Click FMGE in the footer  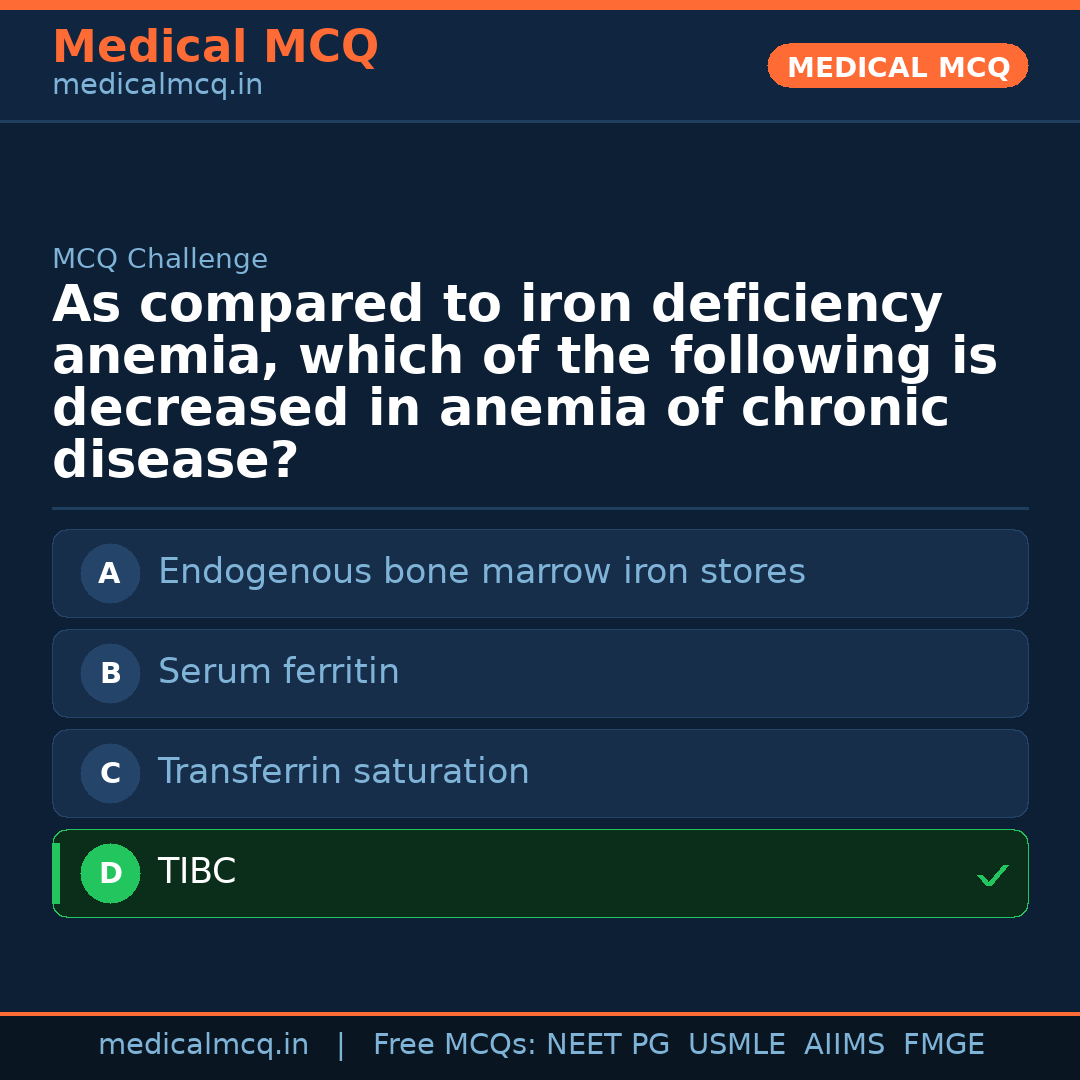pos(943,1045)
